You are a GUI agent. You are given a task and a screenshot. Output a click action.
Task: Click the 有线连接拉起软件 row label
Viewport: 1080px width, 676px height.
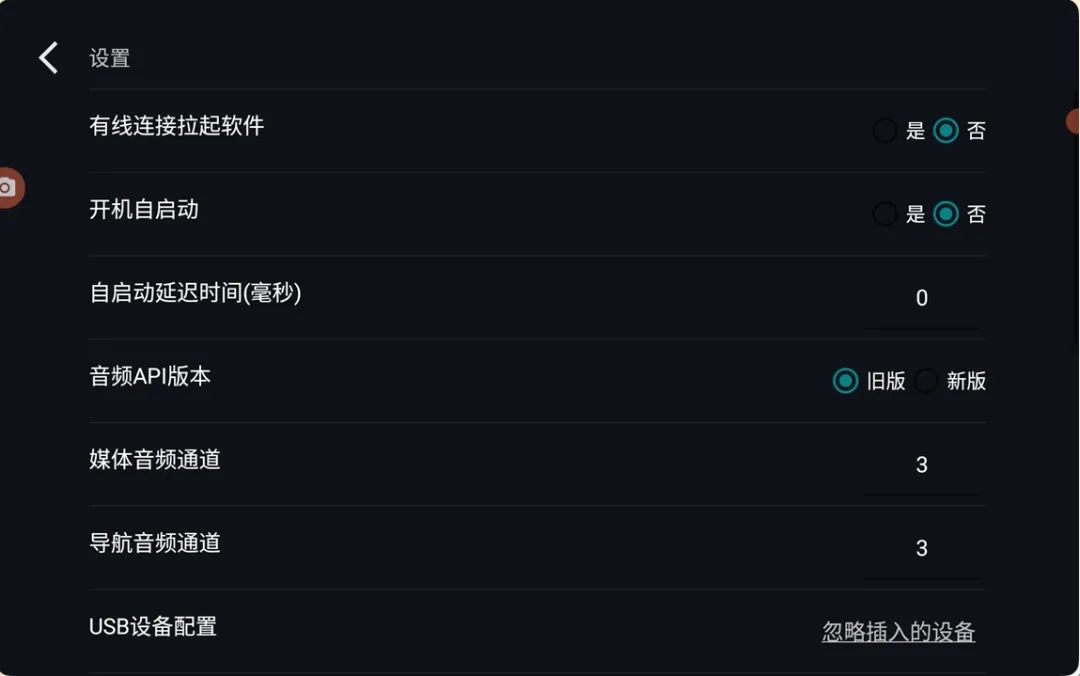[x=176, y=126]
